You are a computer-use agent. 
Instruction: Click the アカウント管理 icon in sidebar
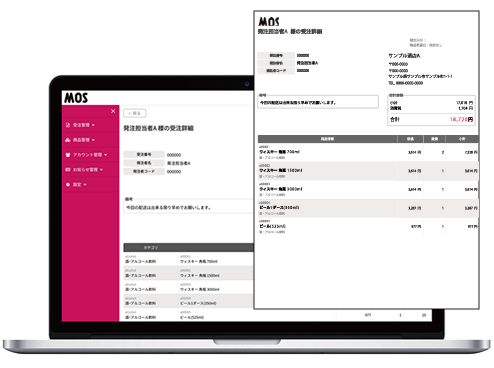68,155
